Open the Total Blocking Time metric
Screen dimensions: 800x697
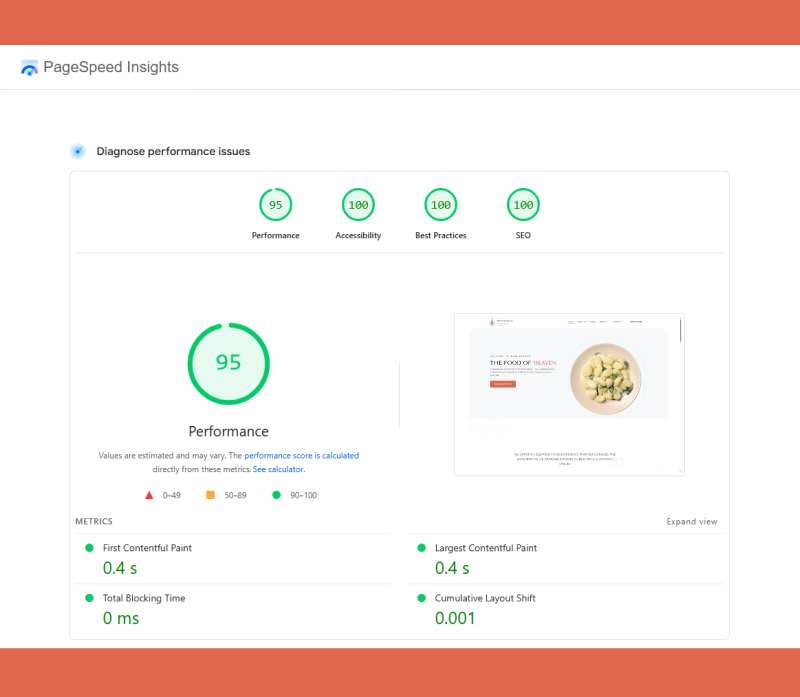click(x=144, y=598)
